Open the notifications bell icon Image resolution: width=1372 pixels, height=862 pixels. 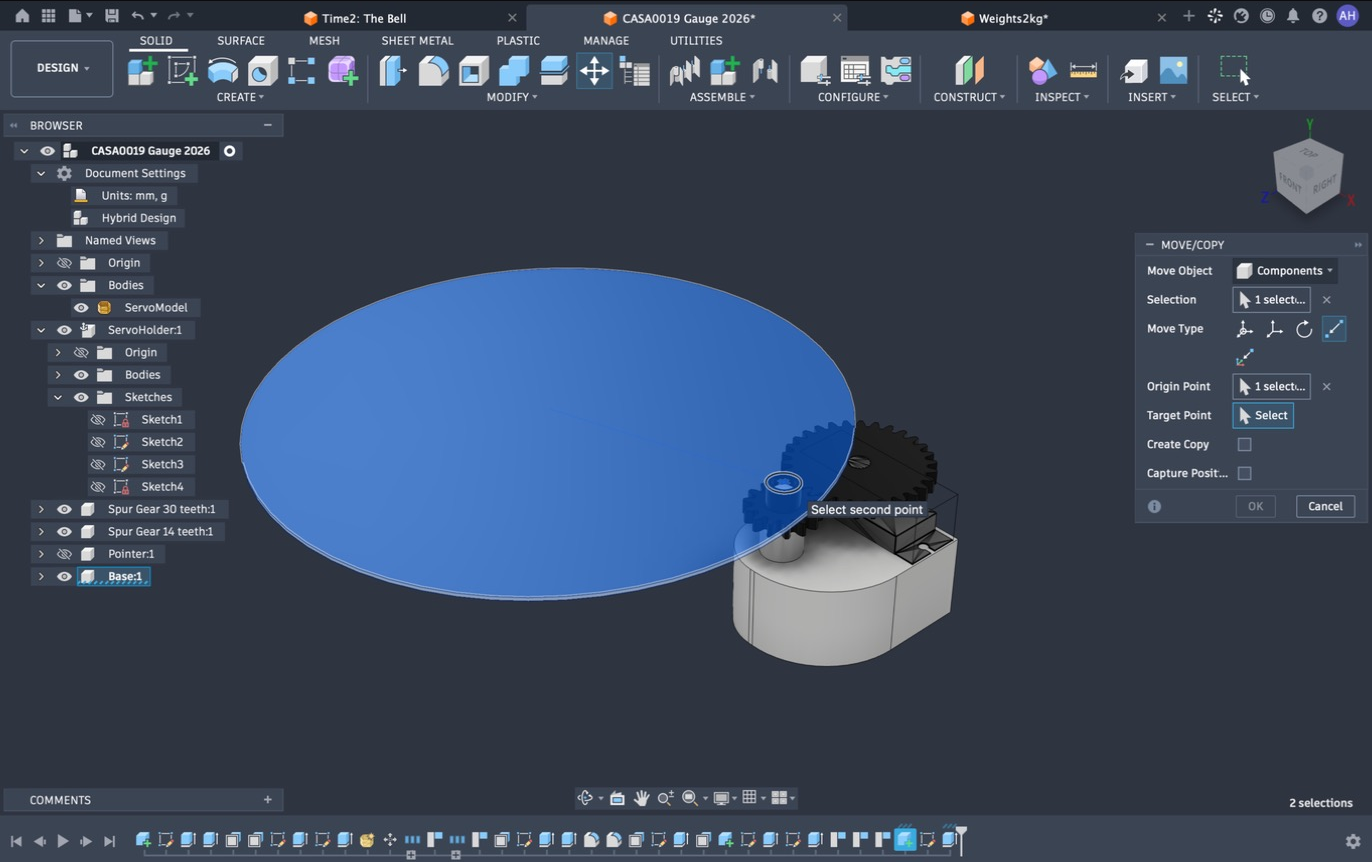coord(1293,16)
